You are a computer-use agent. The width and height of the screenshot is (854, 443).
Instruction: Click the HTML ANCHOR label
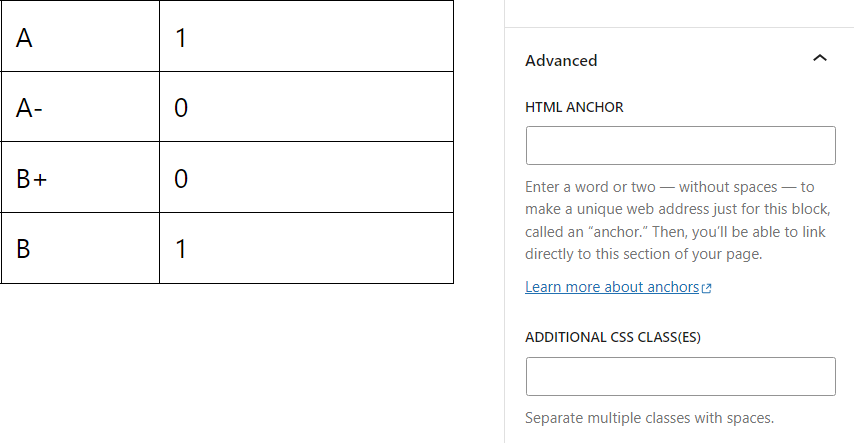[x=574, y=107]
